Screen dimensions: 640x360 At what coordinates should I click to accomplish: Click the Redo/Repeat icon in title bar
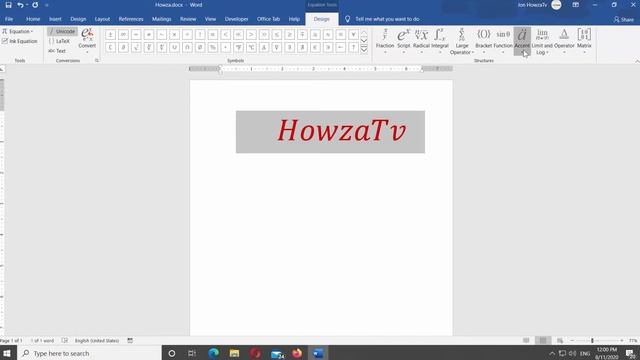point(35,5)
